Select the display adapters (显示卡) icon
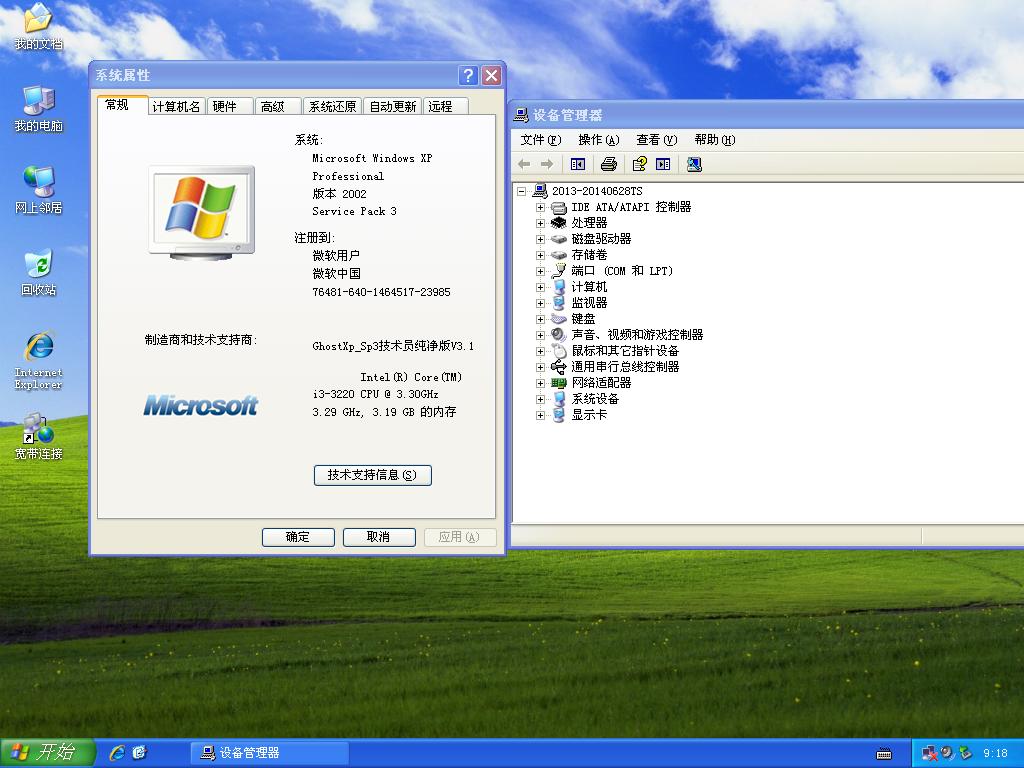Viewport: 1024px width, 768px height. pyautogui.click(x=559, y=415)
